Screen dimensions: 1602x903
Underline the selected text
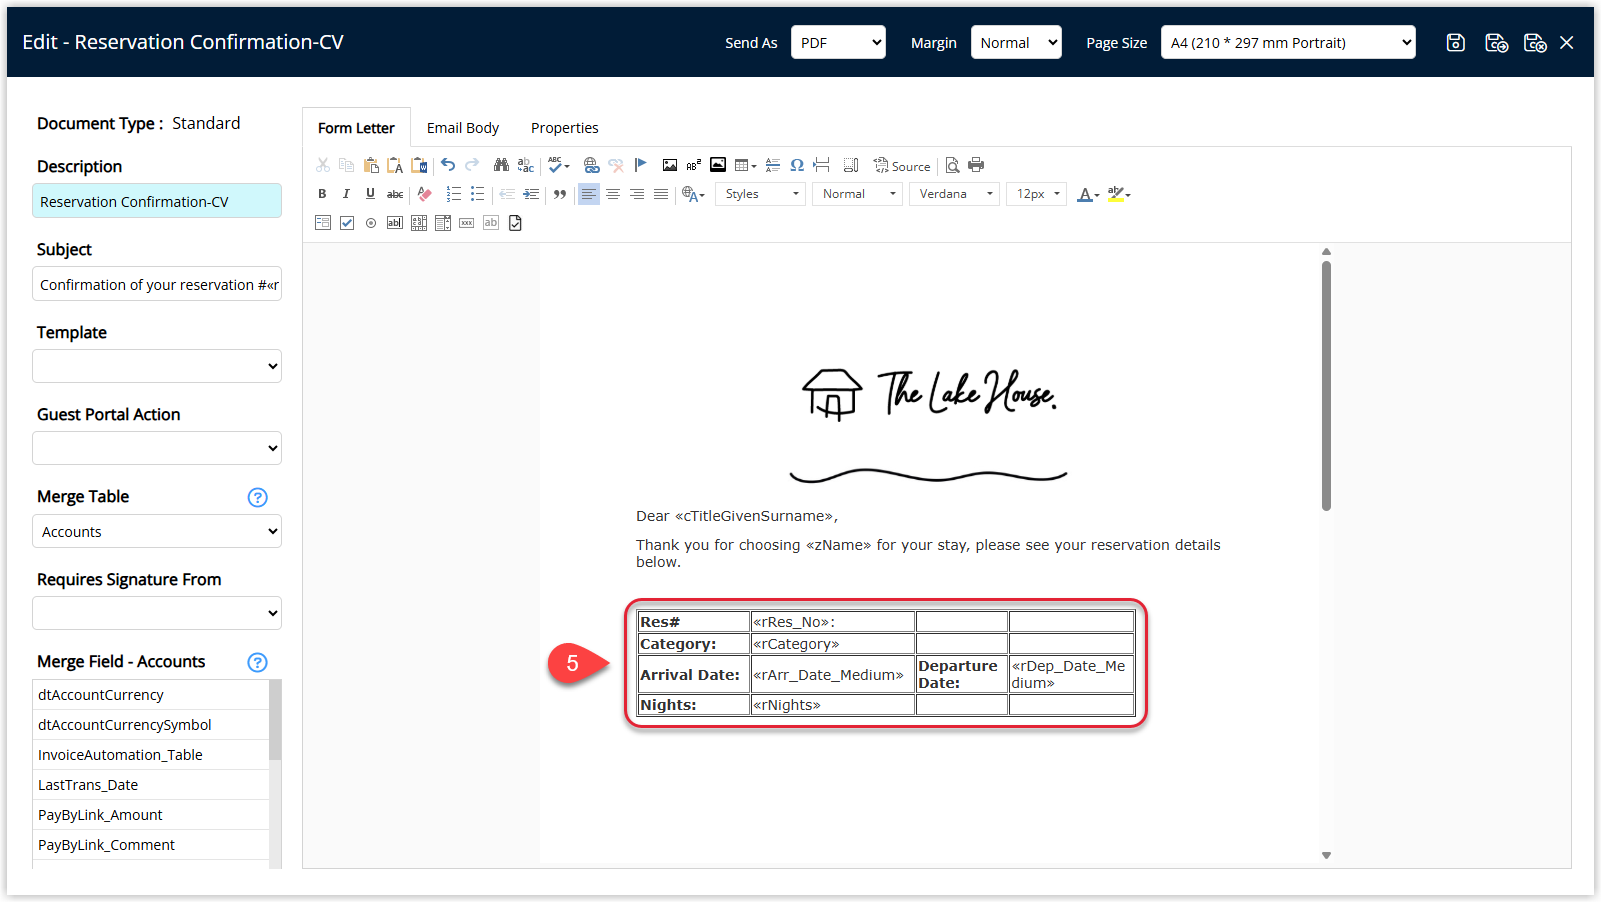click(x=370, y=194)
